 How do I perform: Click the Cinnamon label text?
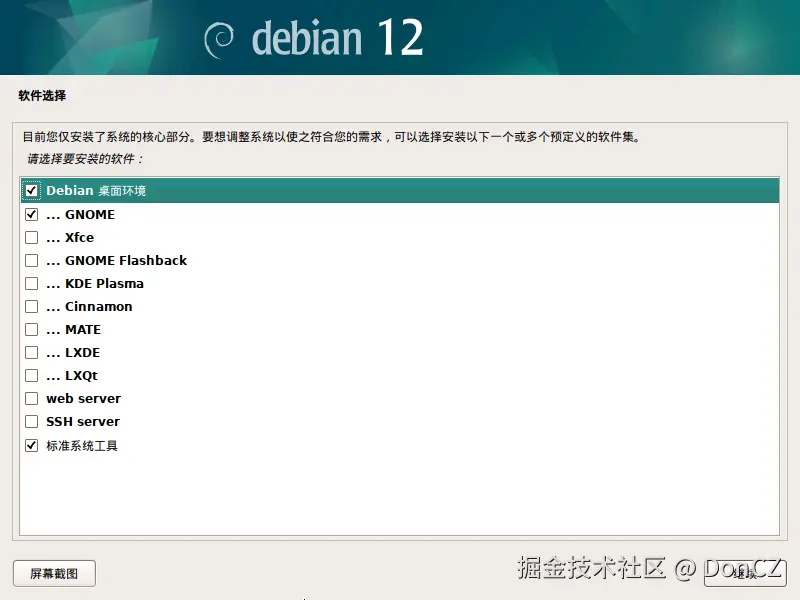click(98, 306)
